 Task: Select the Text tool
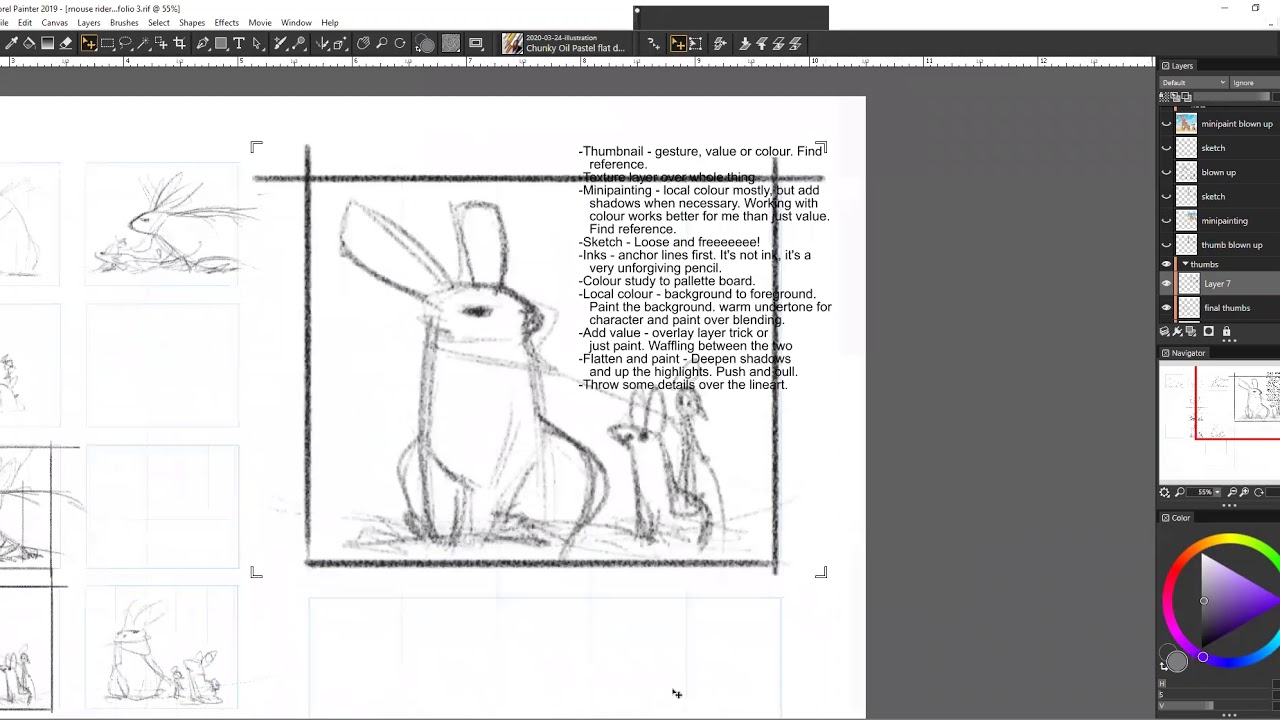(239, 43)
